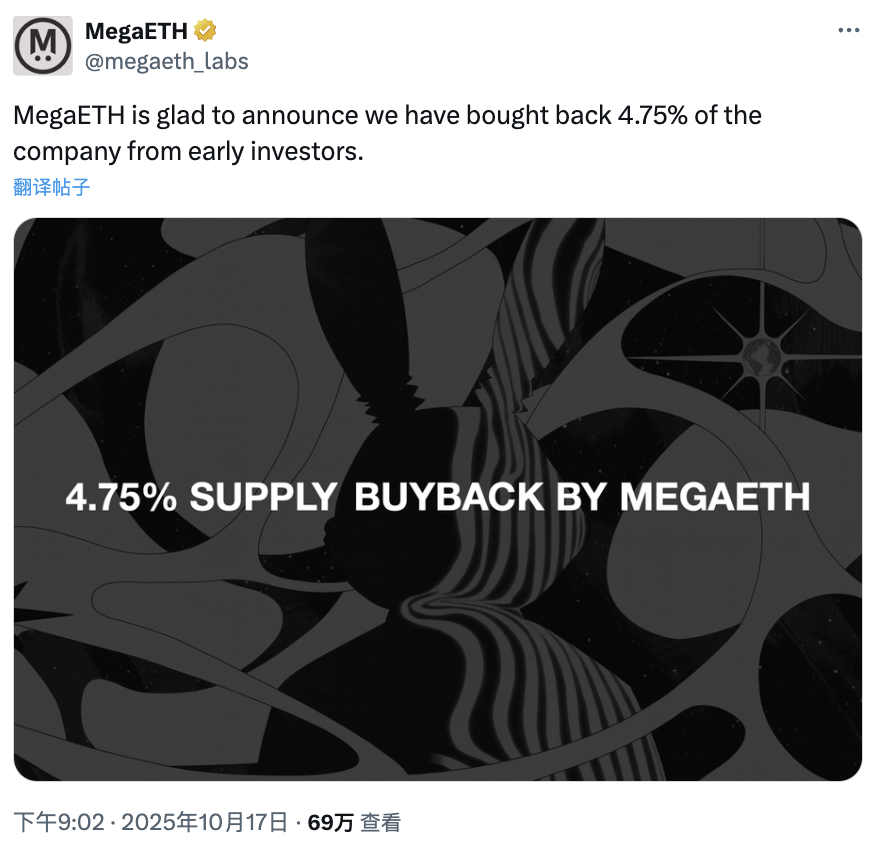Click the word "SUPPLY" in the image

tap(263, 497)
